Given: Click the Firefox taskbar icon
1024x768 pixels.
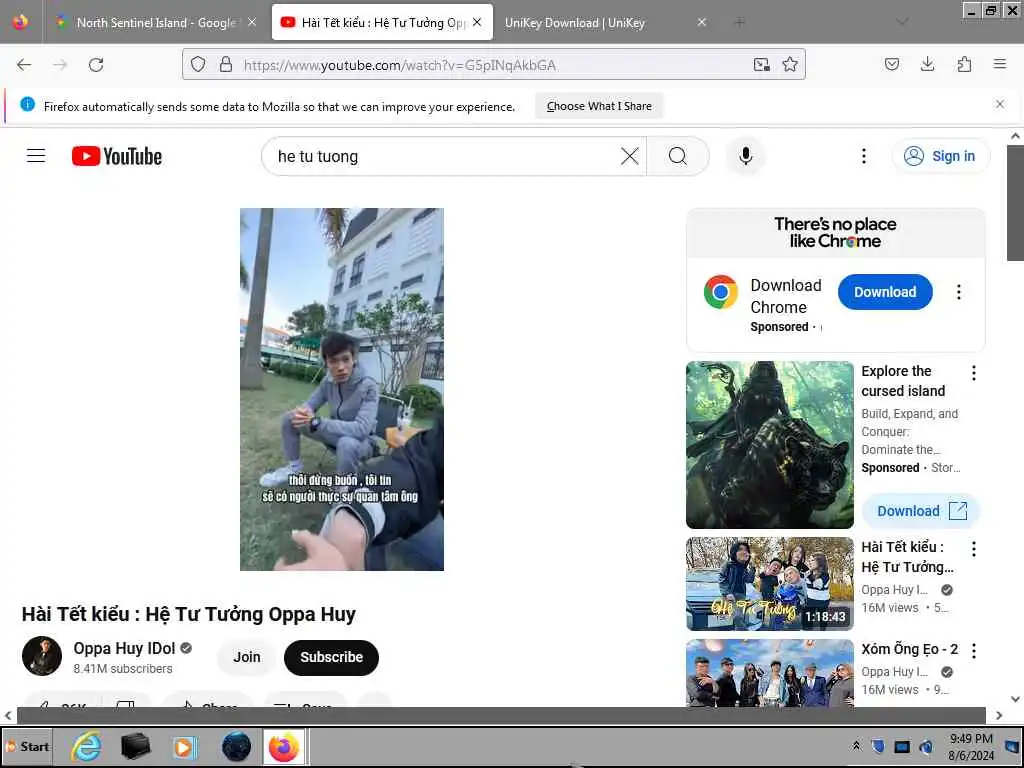Looking at the screenshot, I should (x=284, y=746).
